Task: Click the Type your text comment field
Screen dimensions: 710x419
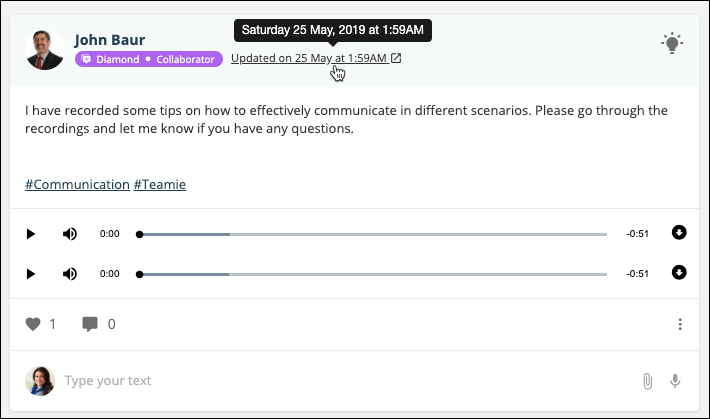Action: [x=349, y=380]
